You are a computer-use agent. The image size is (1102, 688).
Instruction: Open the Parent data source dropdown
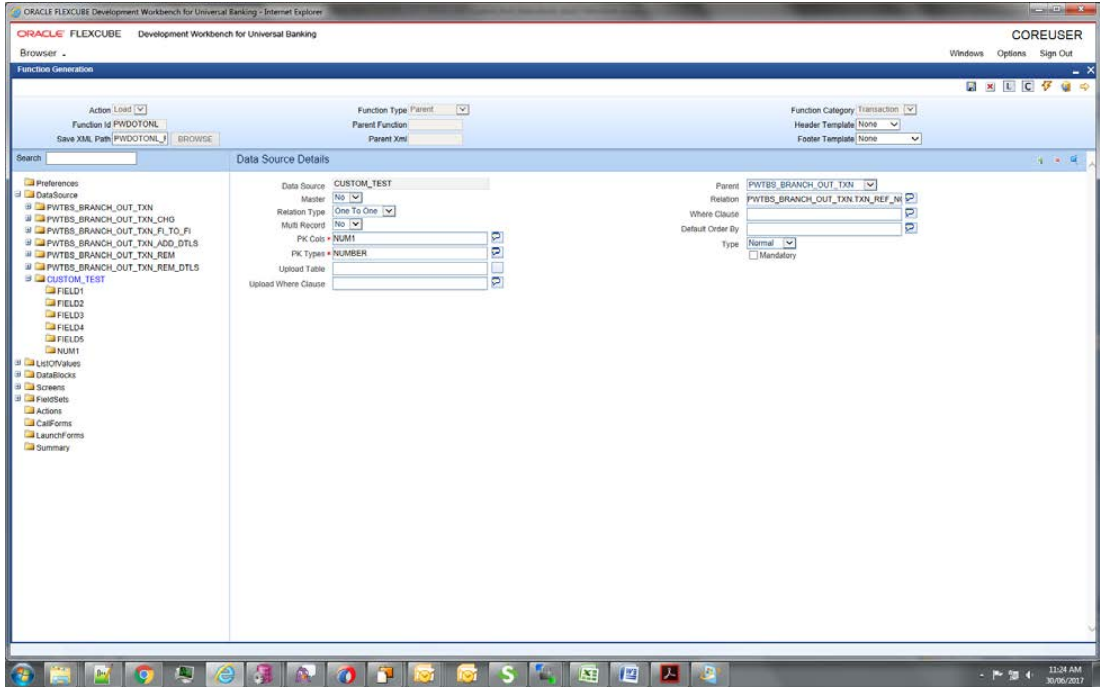click(870, 184)
